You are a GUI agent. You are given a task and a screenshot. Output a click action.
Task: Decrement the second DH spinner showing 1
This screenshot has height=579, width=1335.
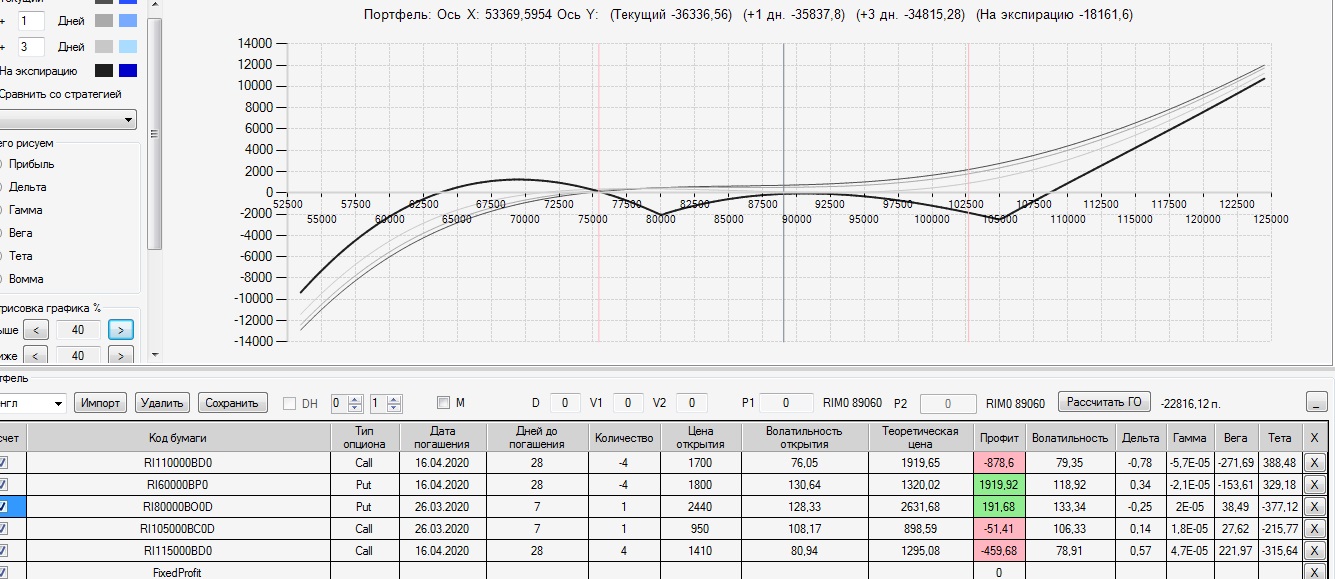[393, 408]
